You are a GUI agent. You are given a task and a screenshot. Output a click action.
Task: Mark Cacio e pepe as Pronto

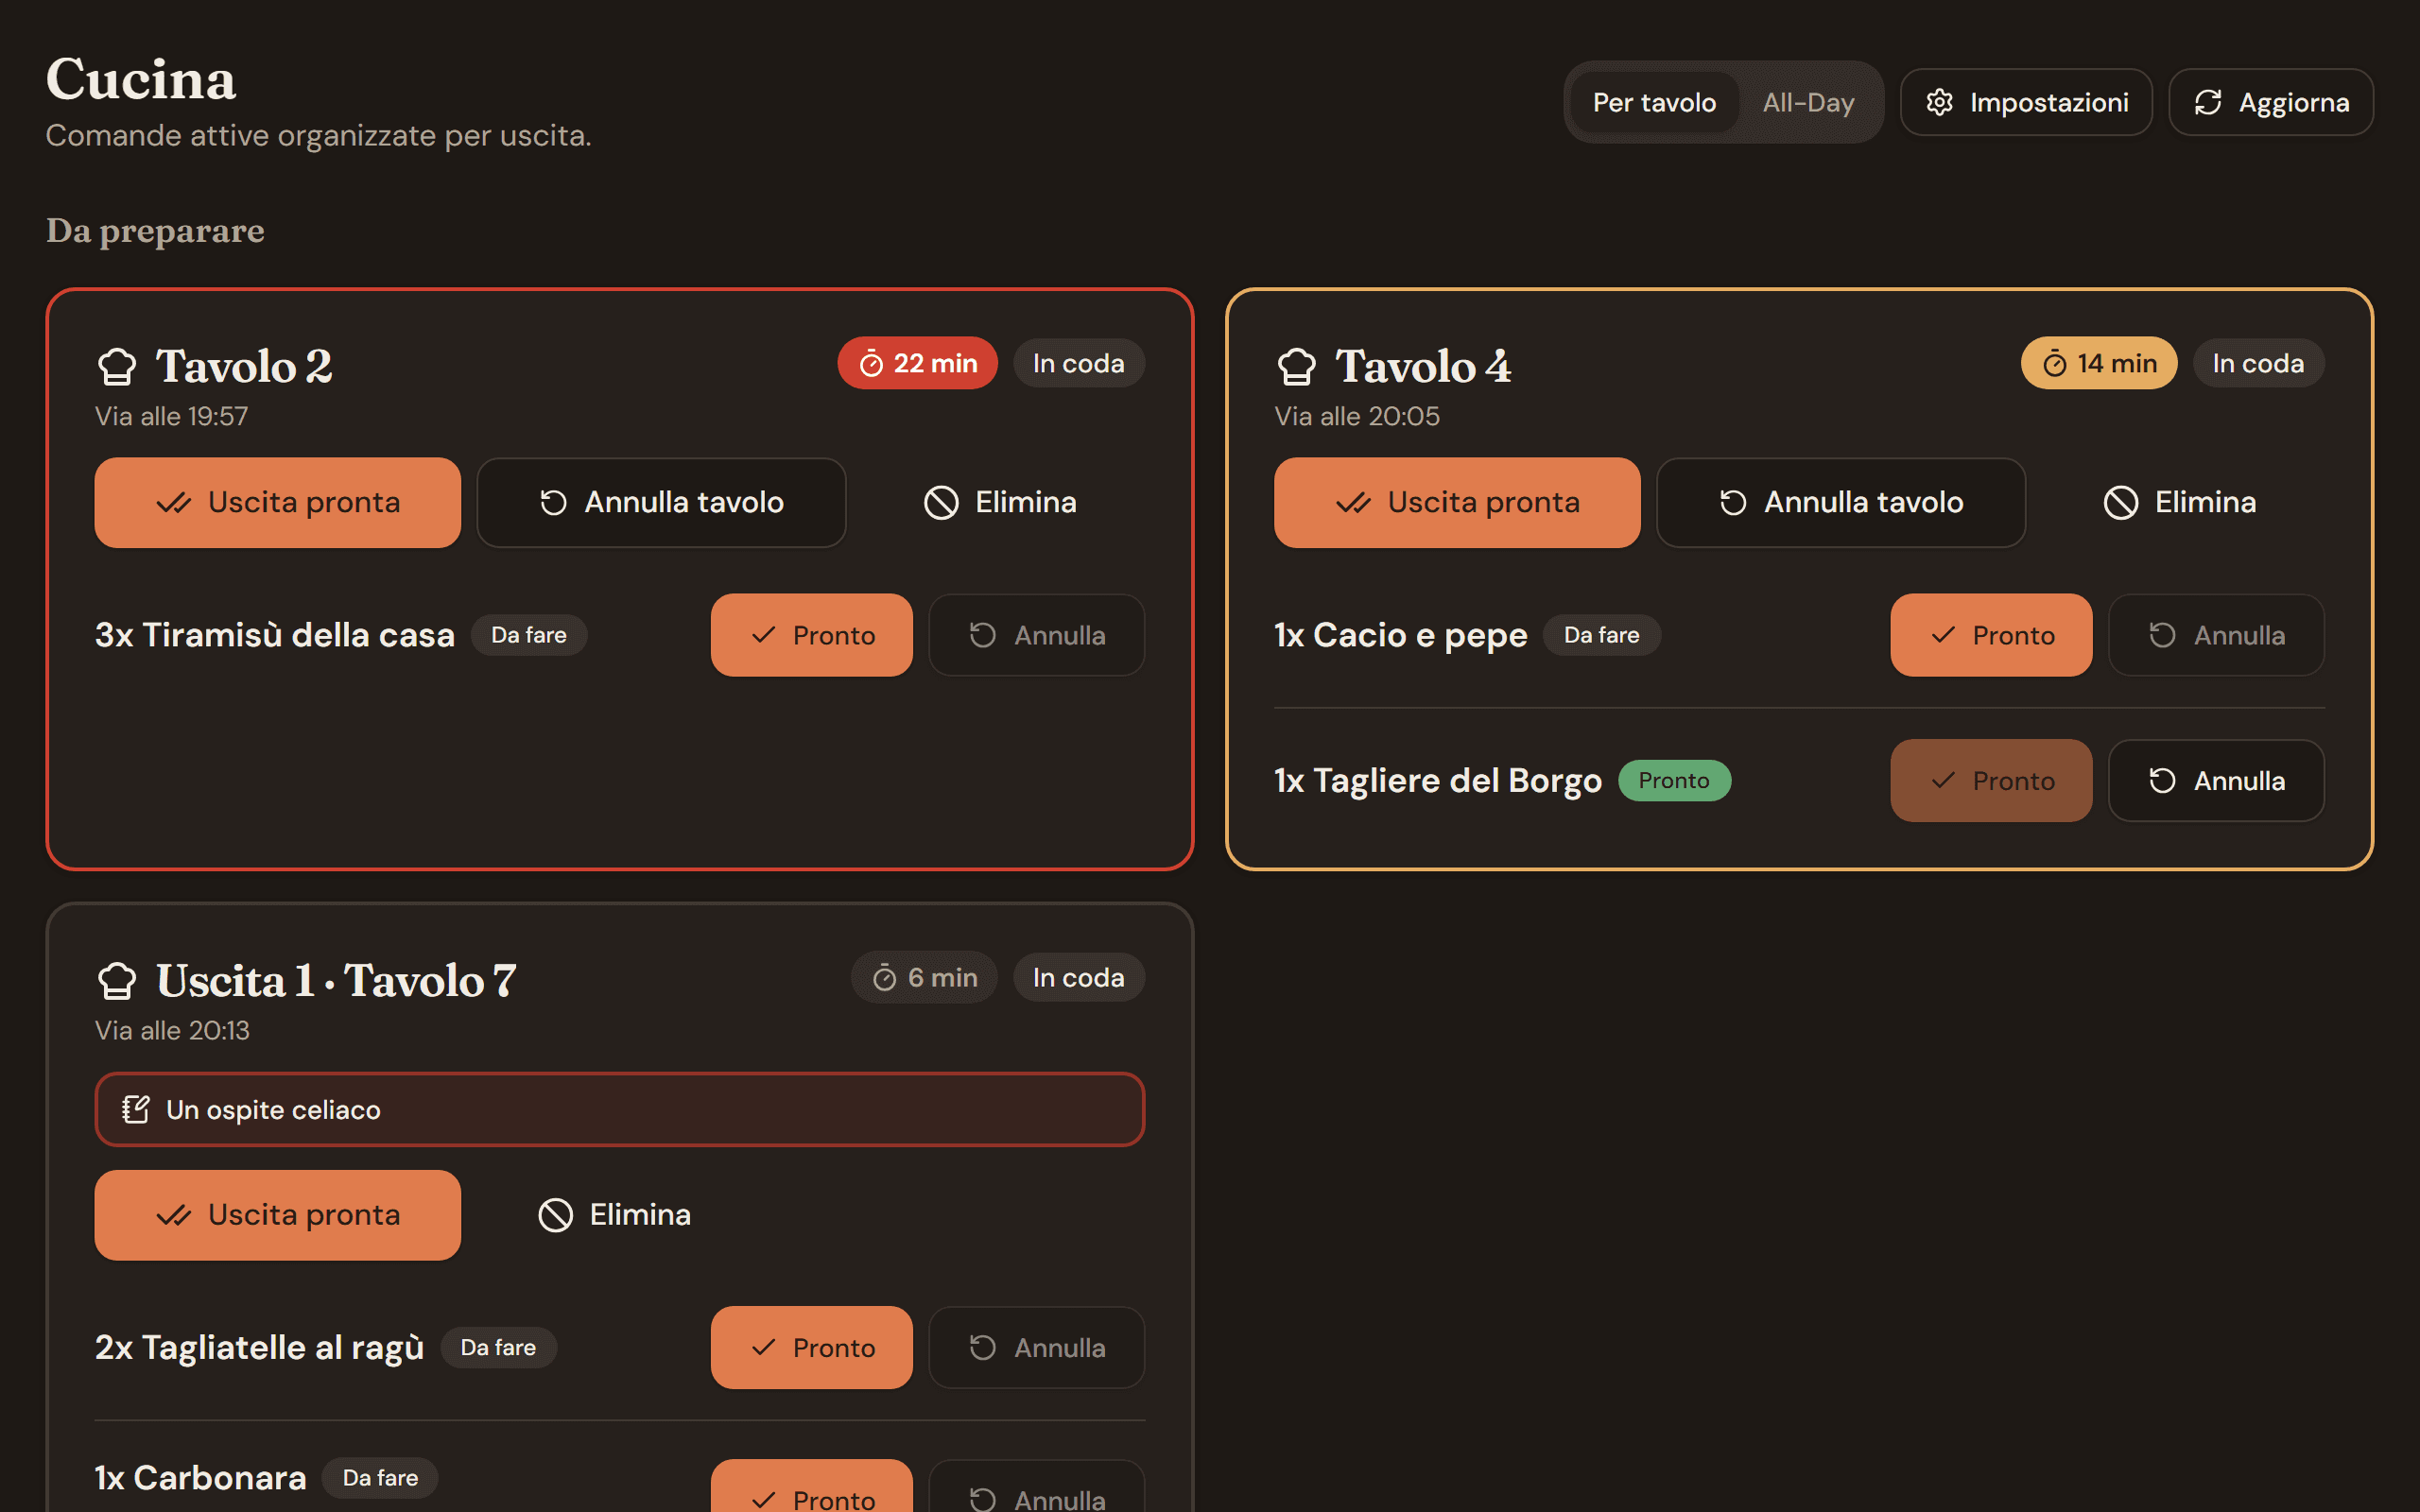(1990, 635)
